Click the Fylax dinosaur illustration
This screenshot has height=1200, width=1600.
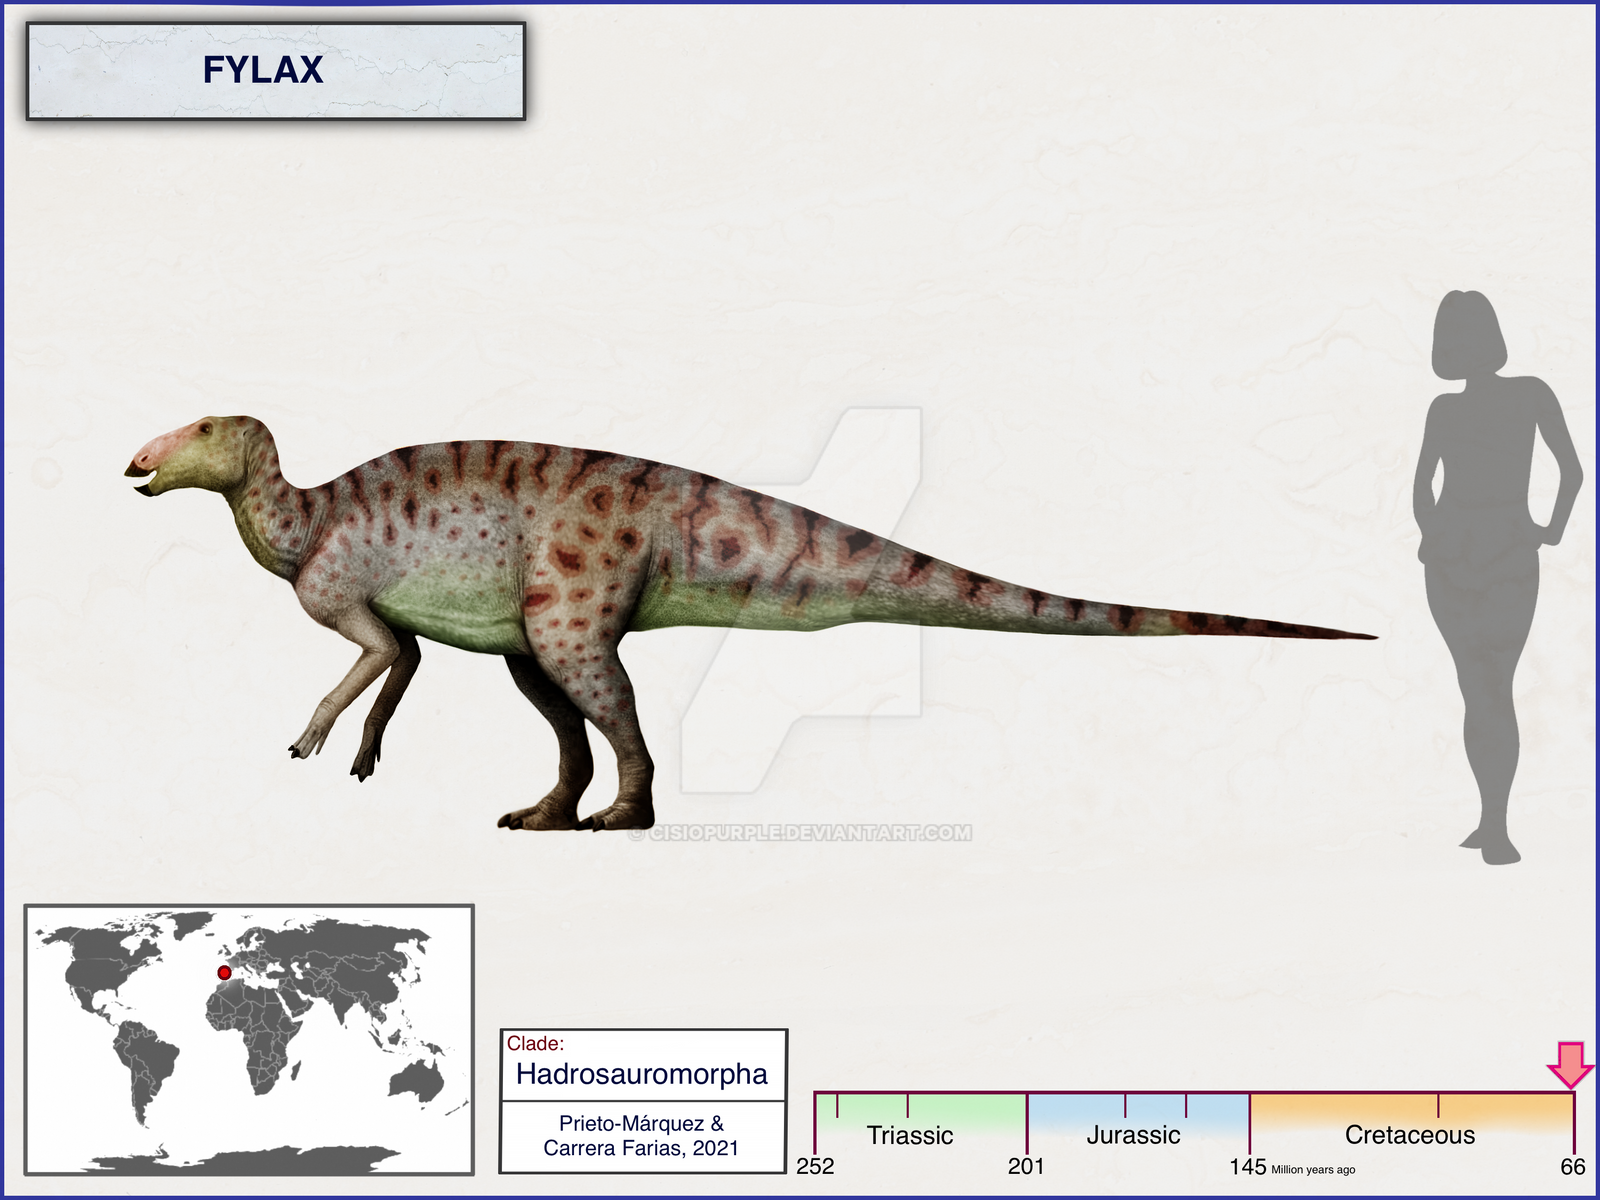pos(750,624)
